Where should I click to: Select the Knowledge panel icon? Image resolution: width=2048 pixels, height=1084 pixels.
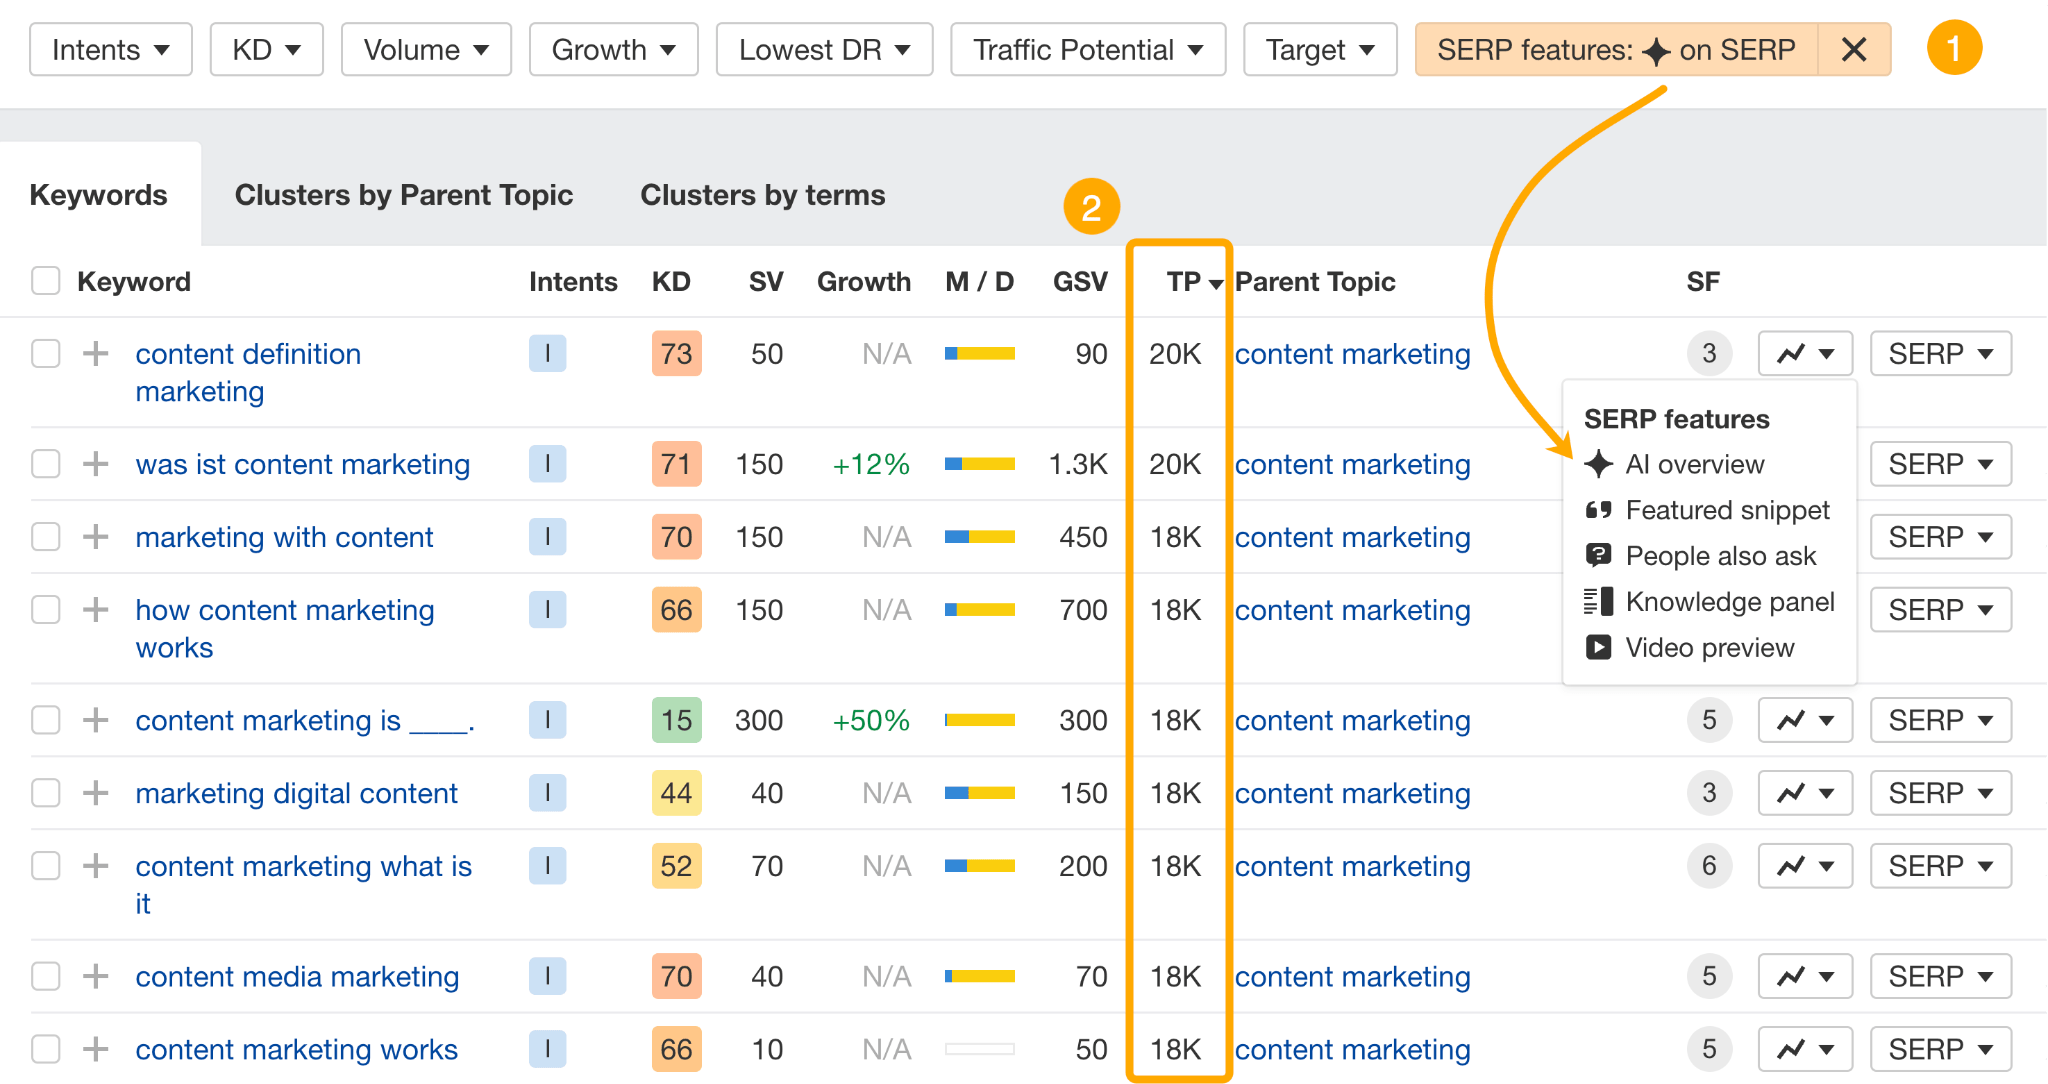[1599, 601]
